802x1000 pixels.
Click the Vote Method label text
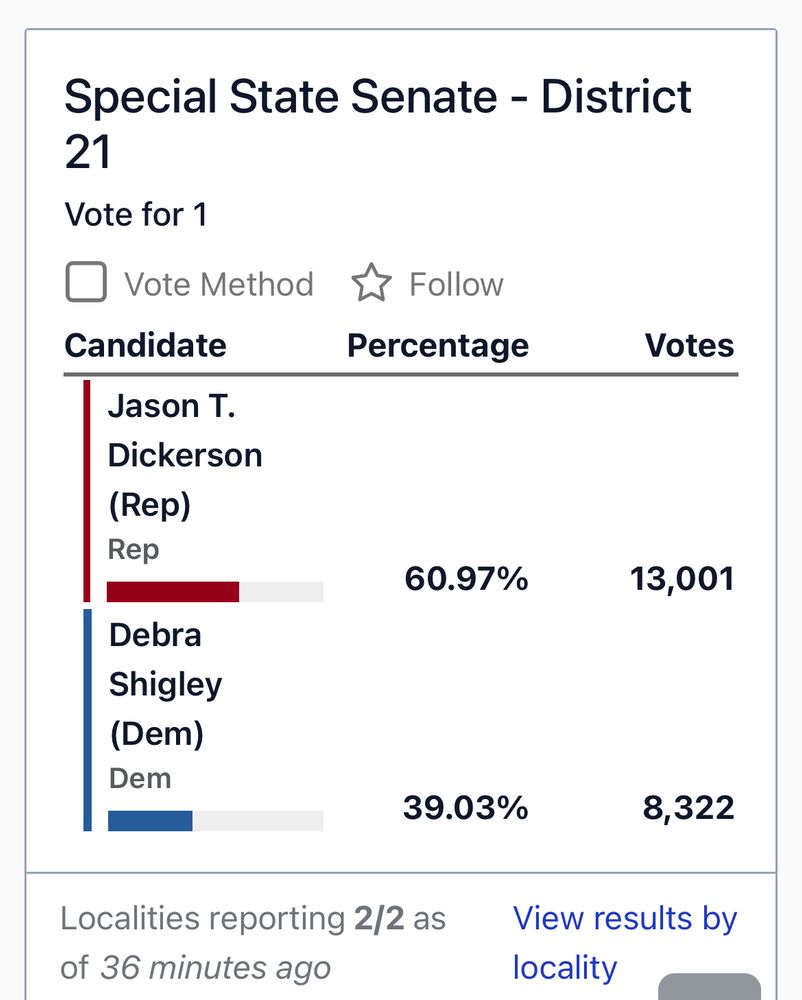(x=218, y=284)
